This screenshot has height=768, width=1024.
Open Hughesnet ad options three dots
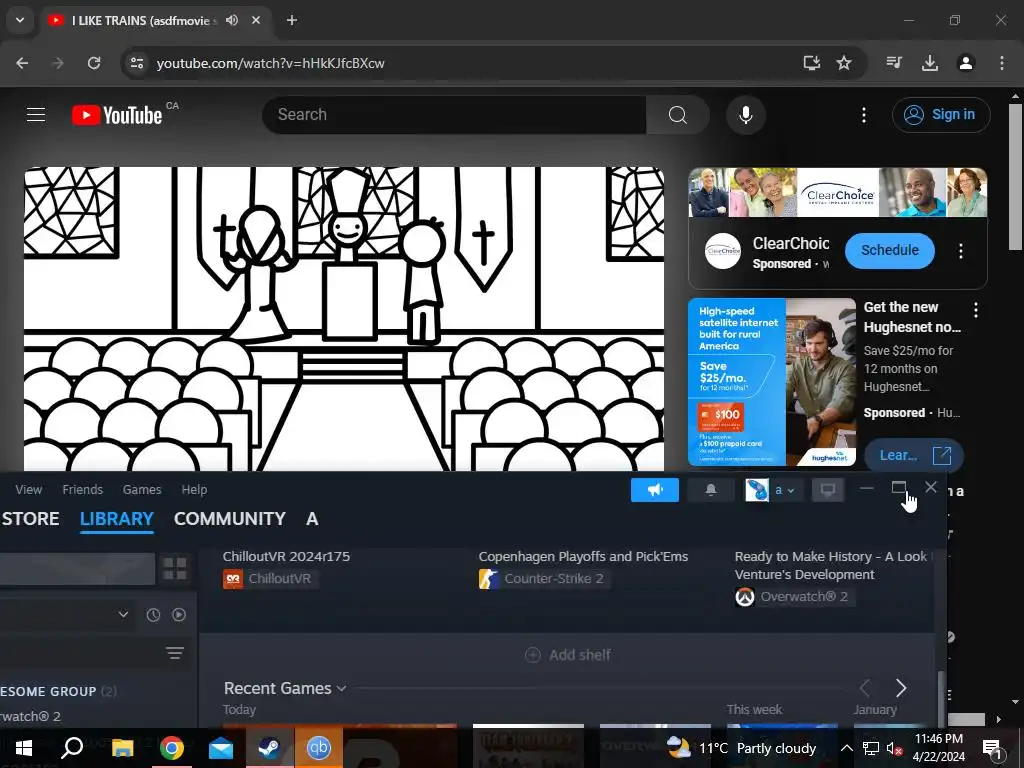click(x=976, y=310)
